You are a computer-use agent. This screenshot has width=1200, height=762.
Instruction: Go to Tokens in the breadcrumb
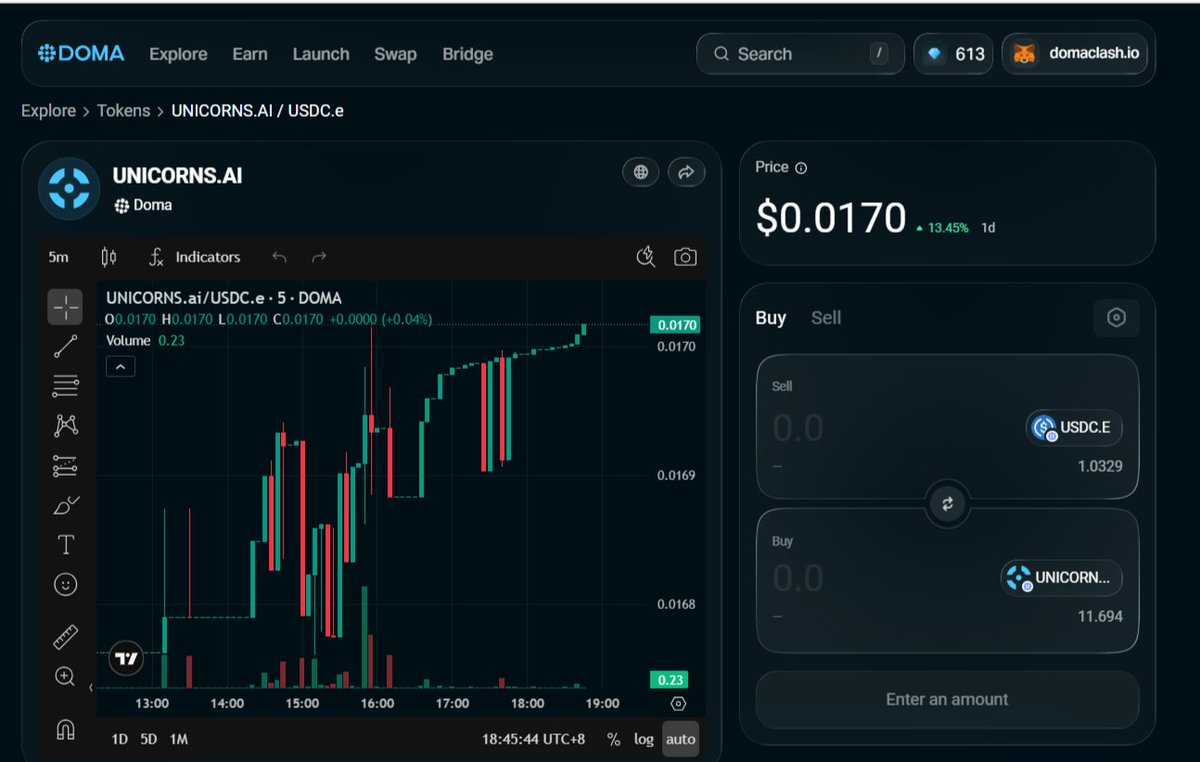coord(123,111)
